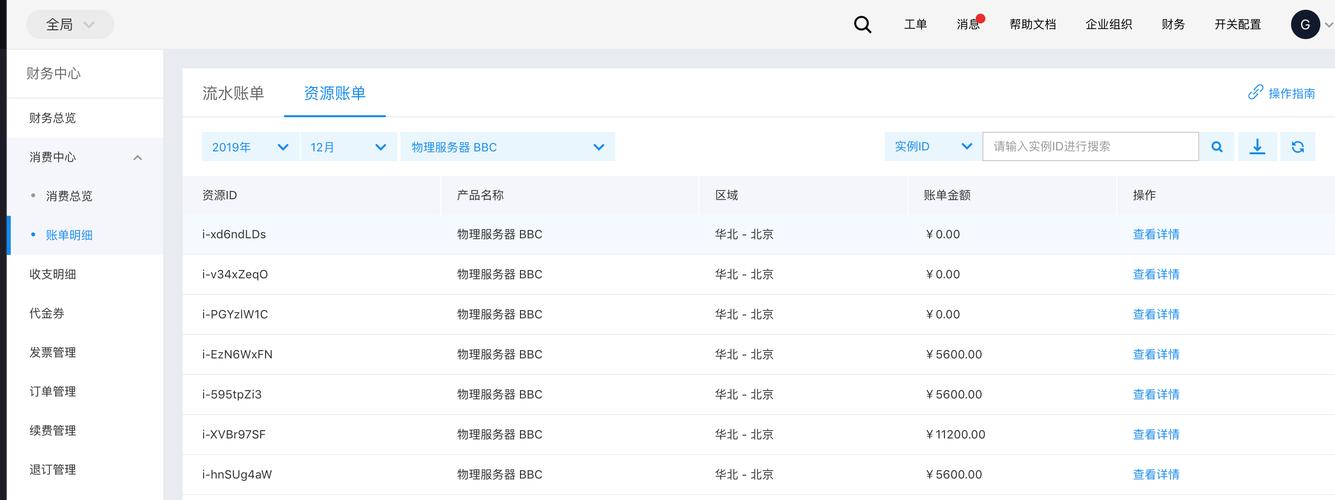View details for i-xd6ndLDs

1156,234
